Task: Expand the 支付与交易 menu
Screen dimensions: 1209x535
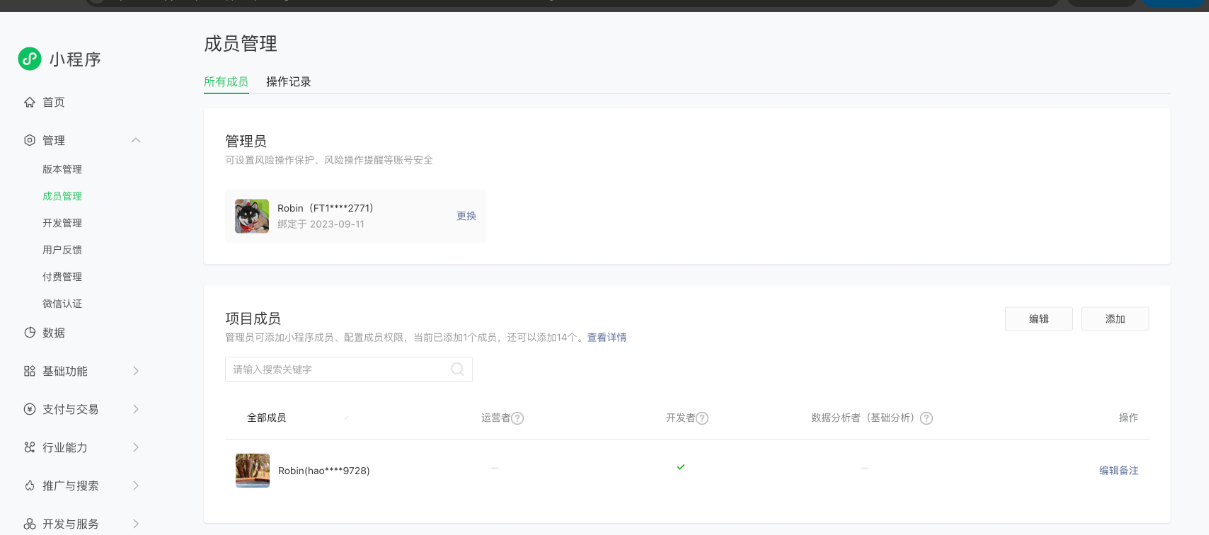Action: (x=136, y=409)
